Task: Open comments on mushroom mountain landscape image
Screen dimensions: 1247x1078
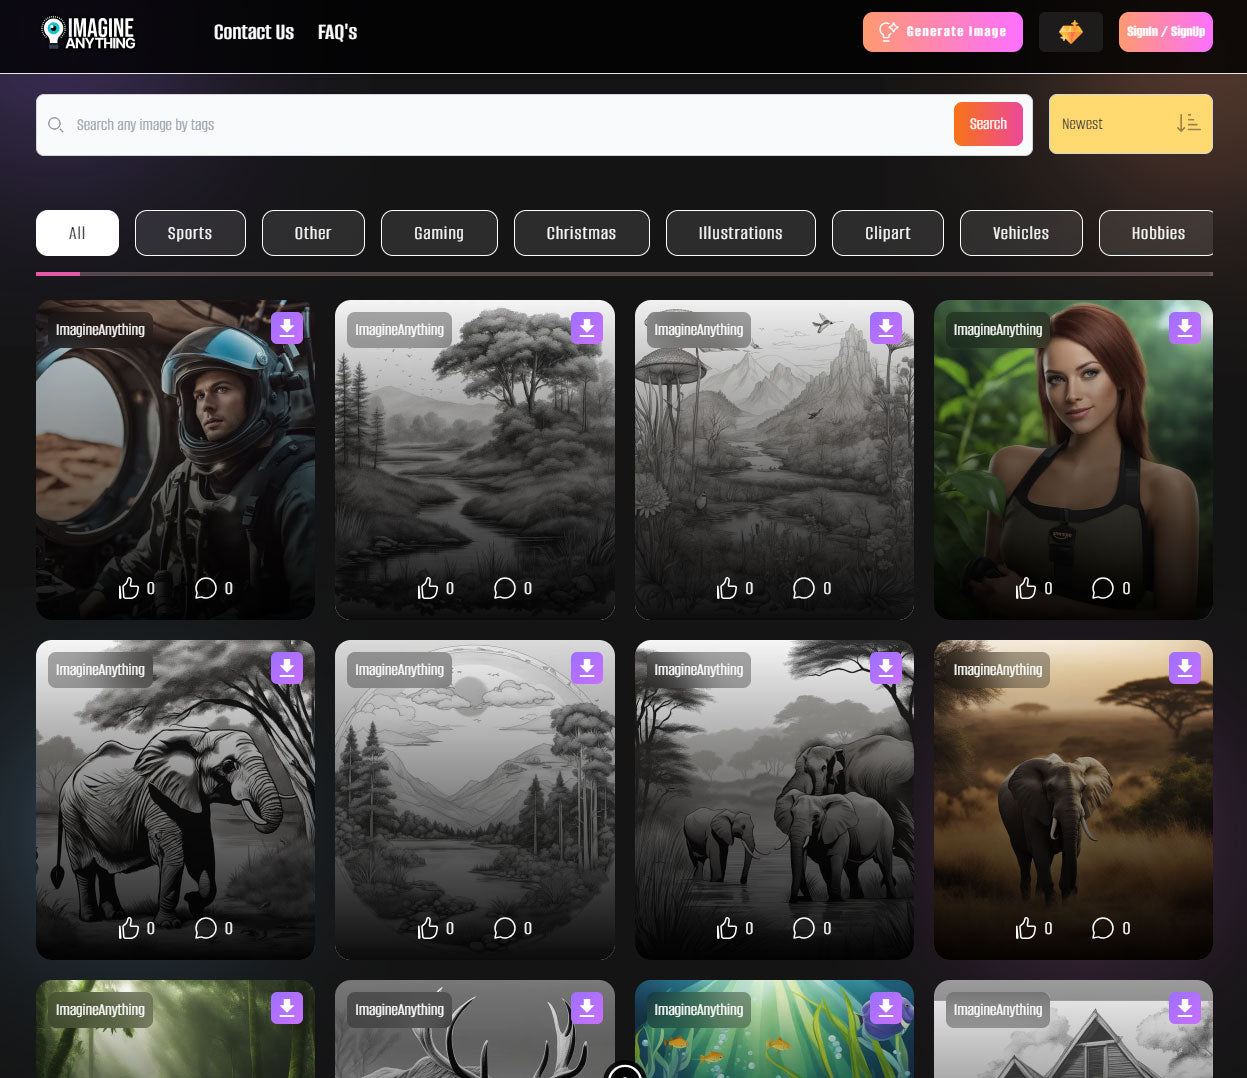Action: click(x=804, y=588)
